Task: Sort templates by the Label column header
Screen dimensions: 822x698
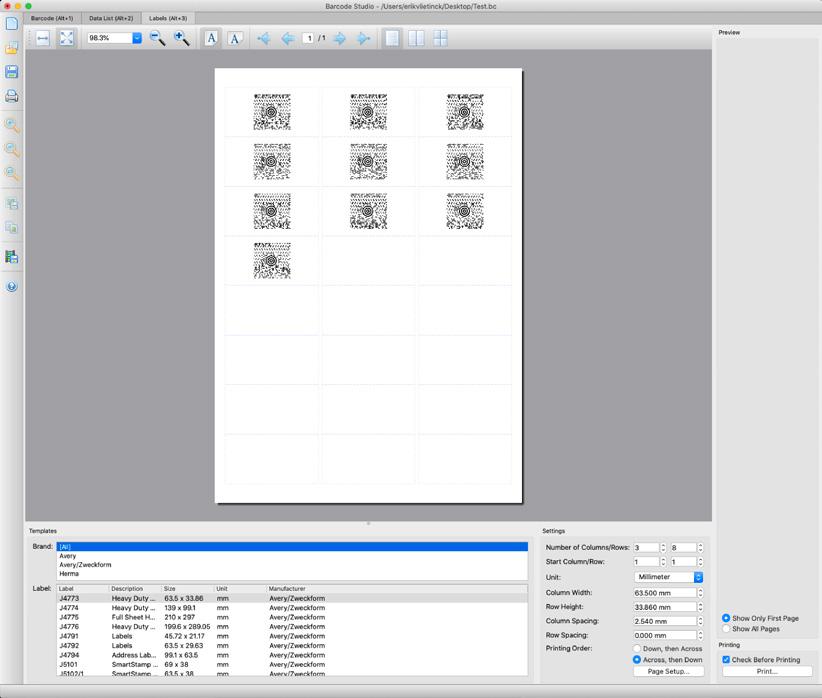Action: tap(82, 589)
